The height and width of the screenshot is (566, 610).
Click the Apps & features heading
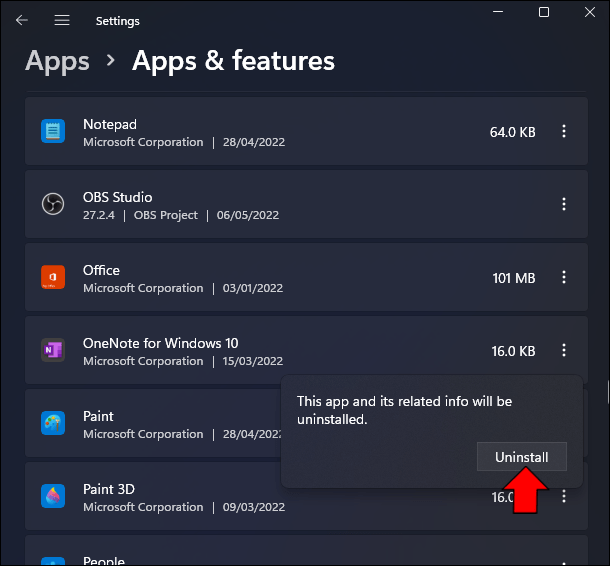(233, 61)
